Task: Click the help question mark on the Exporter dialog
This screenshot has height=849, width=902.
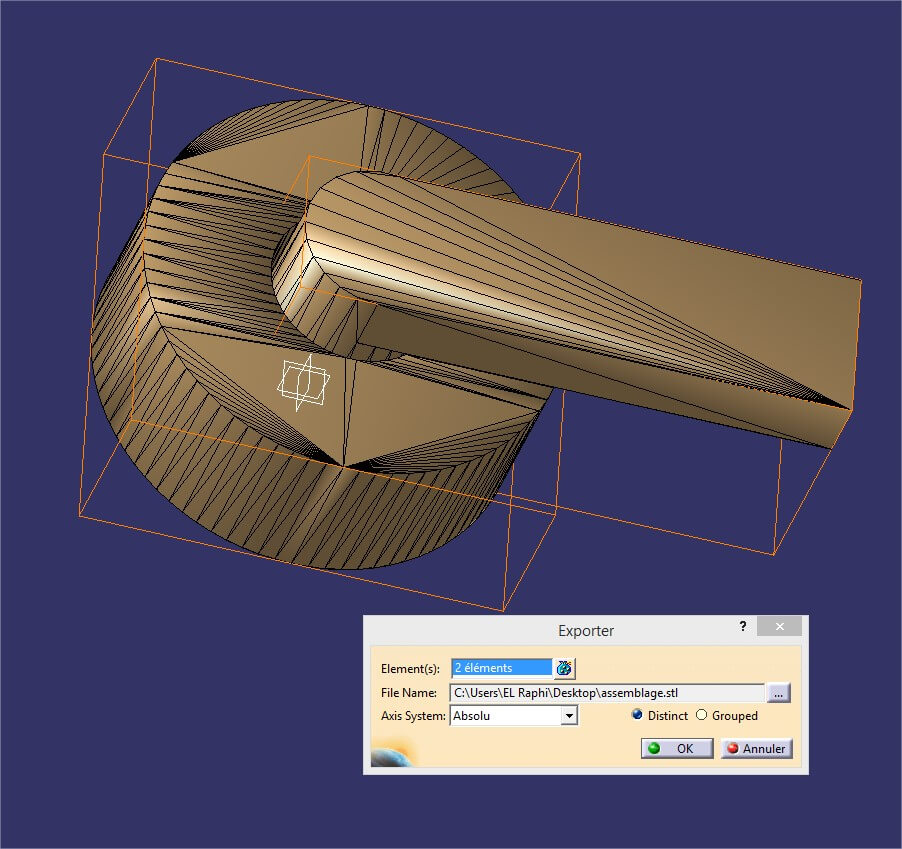Action: [742, 627]
